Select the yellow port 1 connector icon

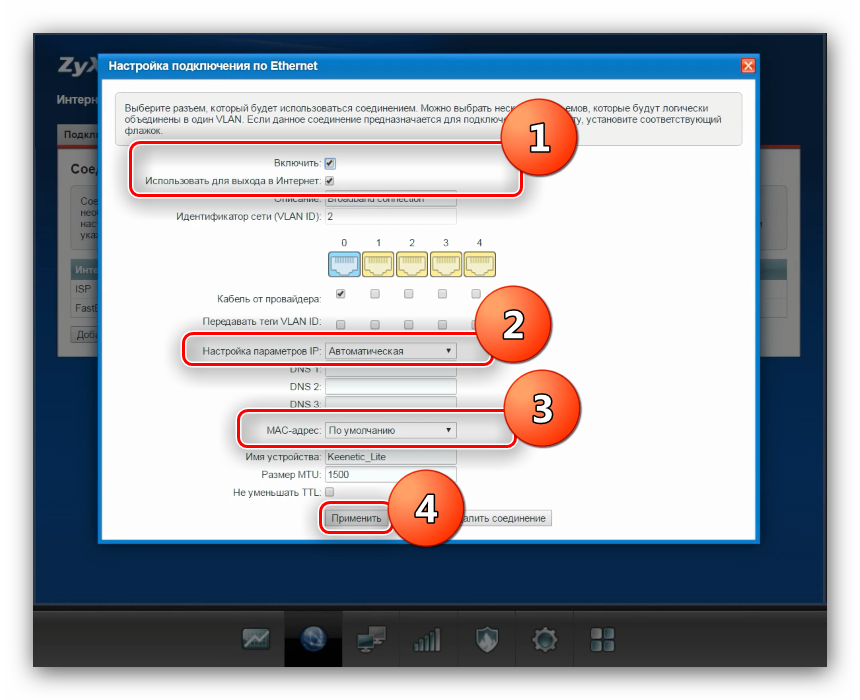pyautogui.click(x=378, y=264)
